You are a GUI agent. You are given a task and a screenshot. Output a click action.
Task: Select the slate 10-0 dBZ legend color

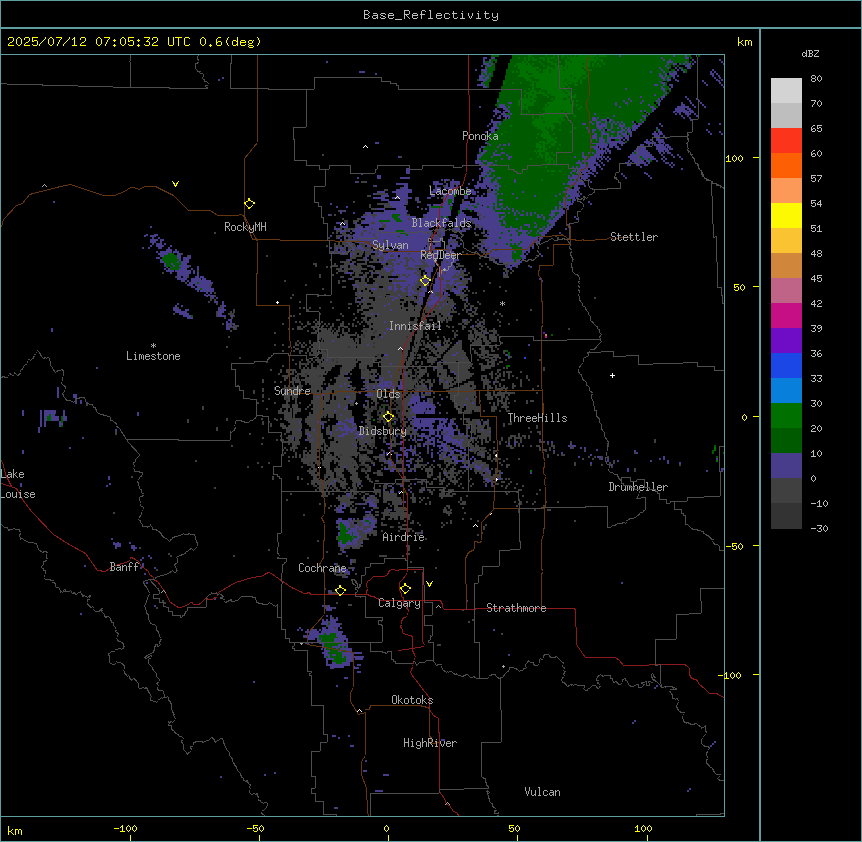[x=786, y=466]
